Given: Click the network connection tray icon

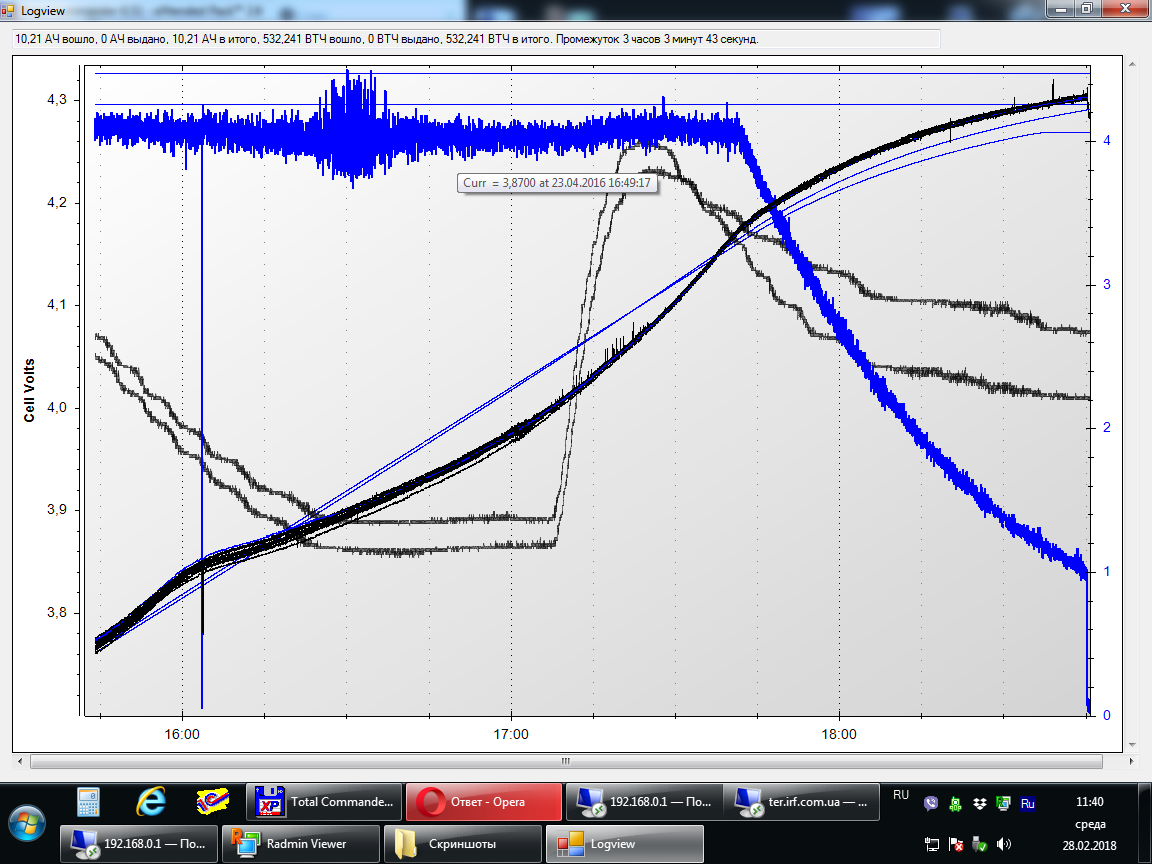Looking at the screenshot, I should pos(932,844).
